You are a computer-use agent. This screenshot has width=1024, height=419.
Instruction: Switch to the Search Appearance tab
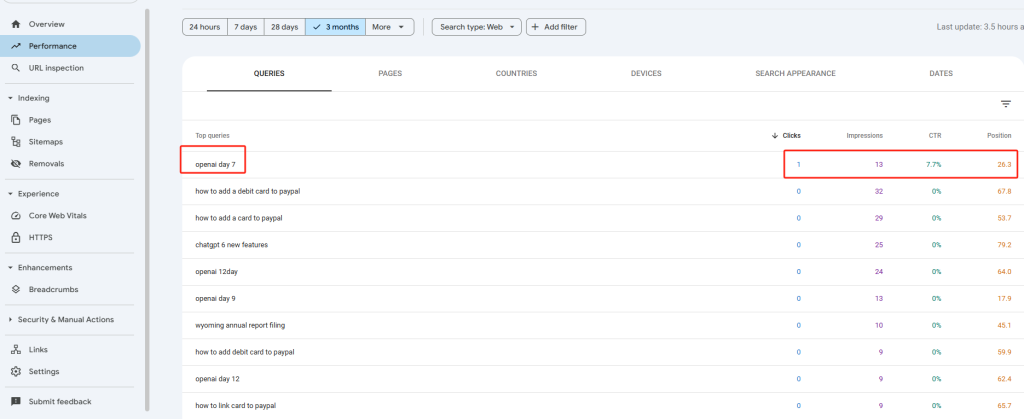[795, 74]
